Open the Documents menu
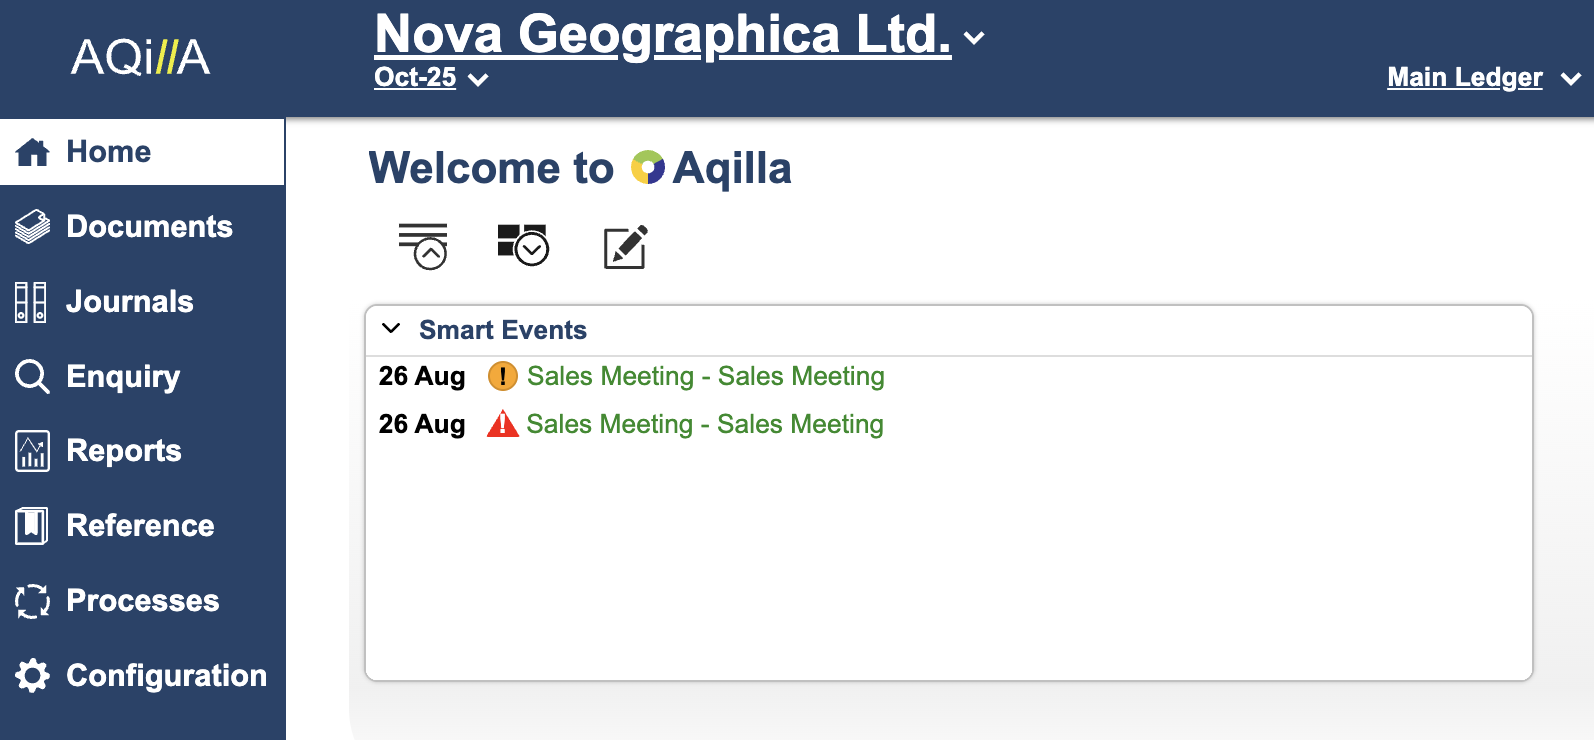 (148, 227)
